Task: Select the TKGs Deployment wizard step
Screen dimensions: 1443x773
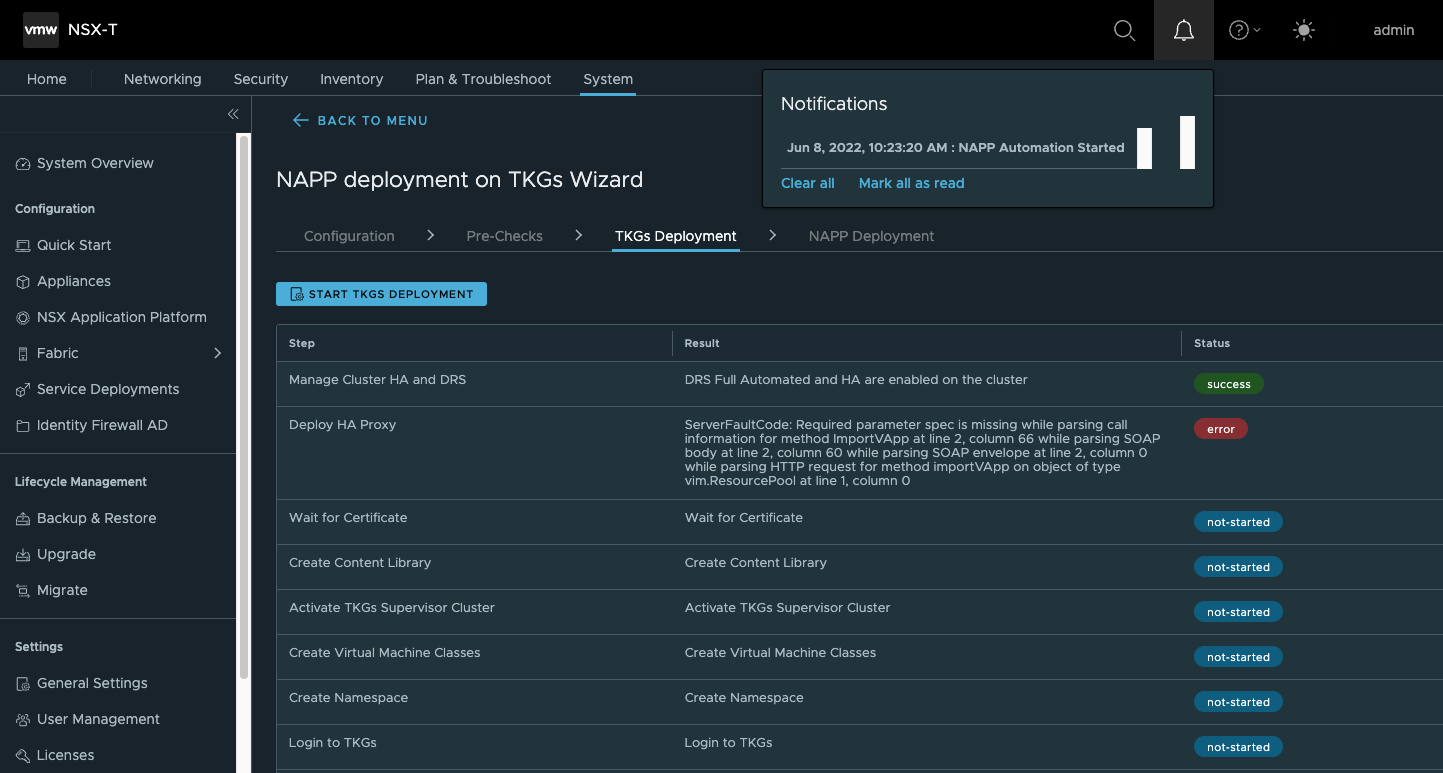Action: [x=676, y=236]
